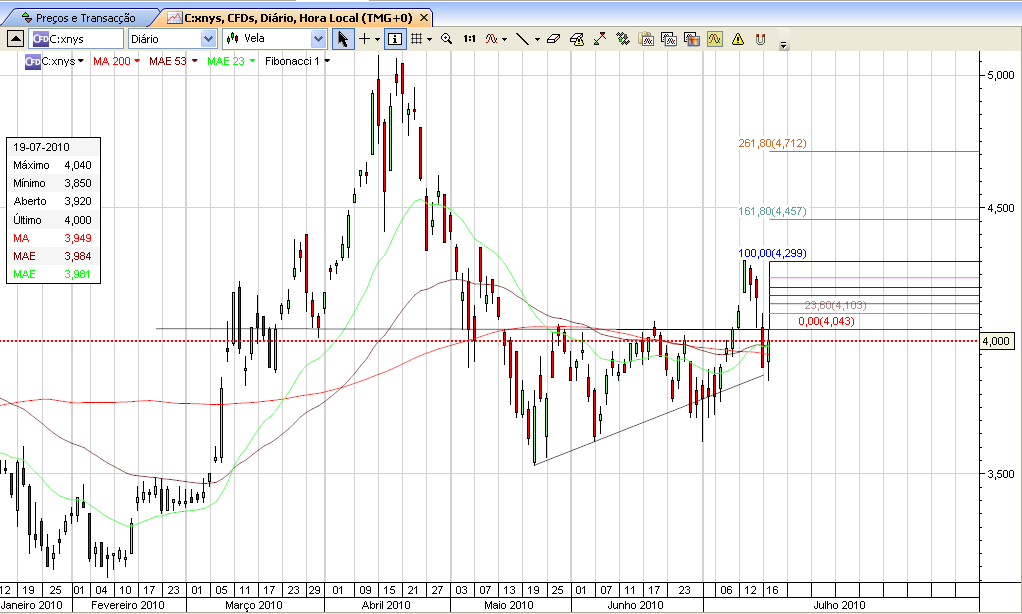Click the erase-all warning eraser icon

(577, 39)
